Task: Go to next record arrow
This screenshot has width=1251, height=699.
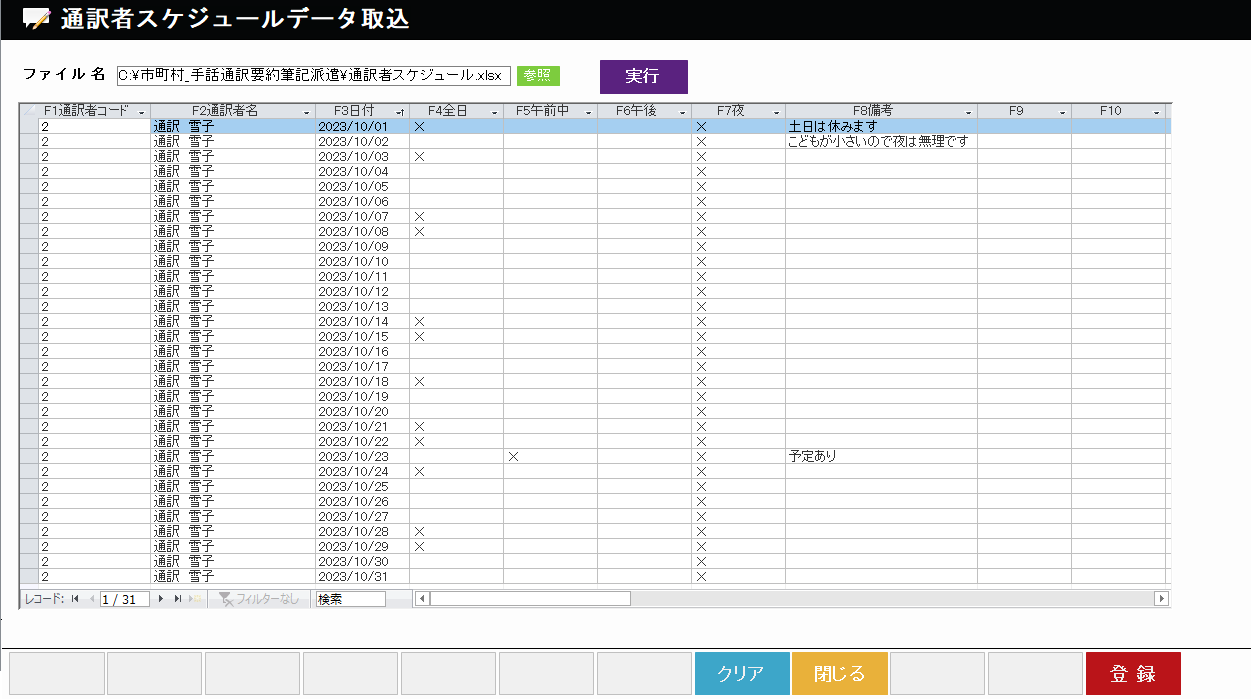Action: pos(160,599)
